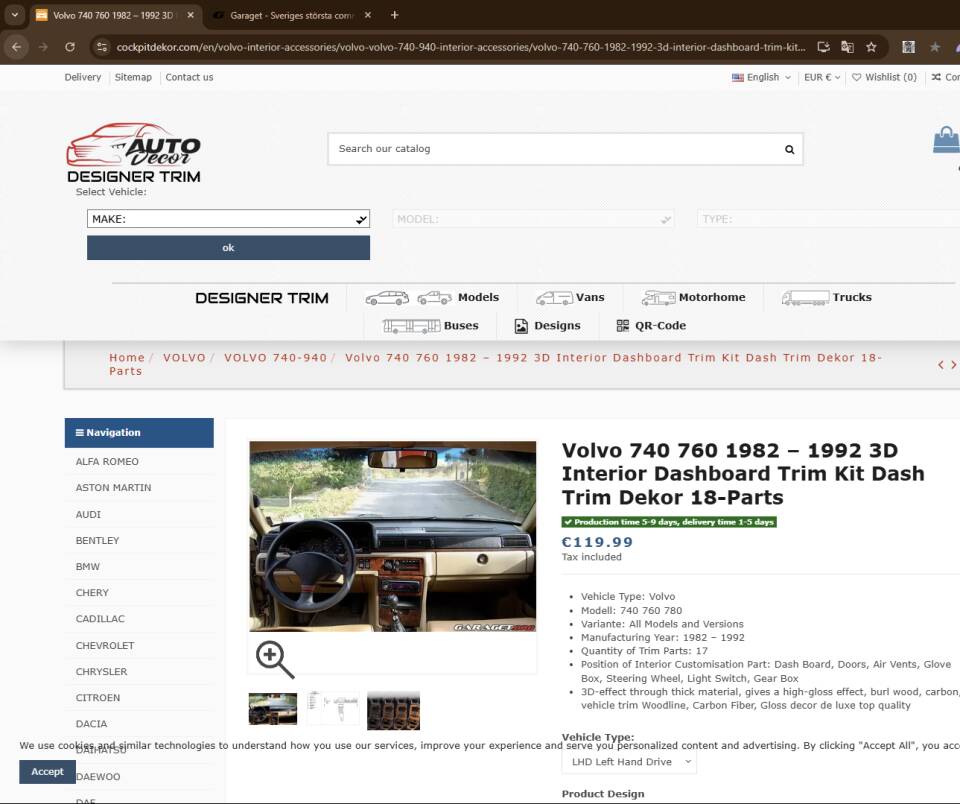
Task: Select ASTON MARTIN in navigation
Action: tap(113, 488)
